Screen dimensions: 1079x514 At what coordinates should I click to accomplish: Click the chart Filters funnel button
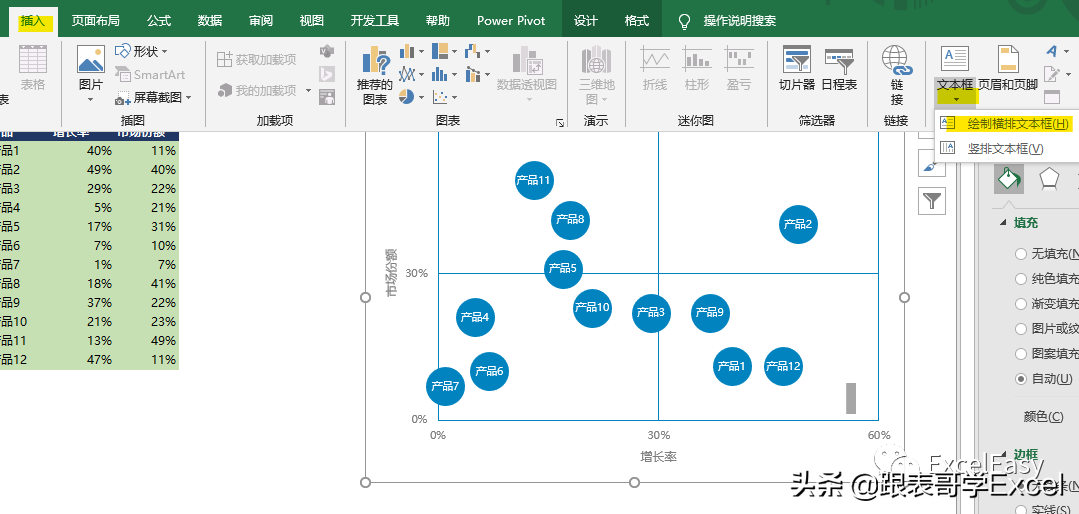tap(932, 201)
